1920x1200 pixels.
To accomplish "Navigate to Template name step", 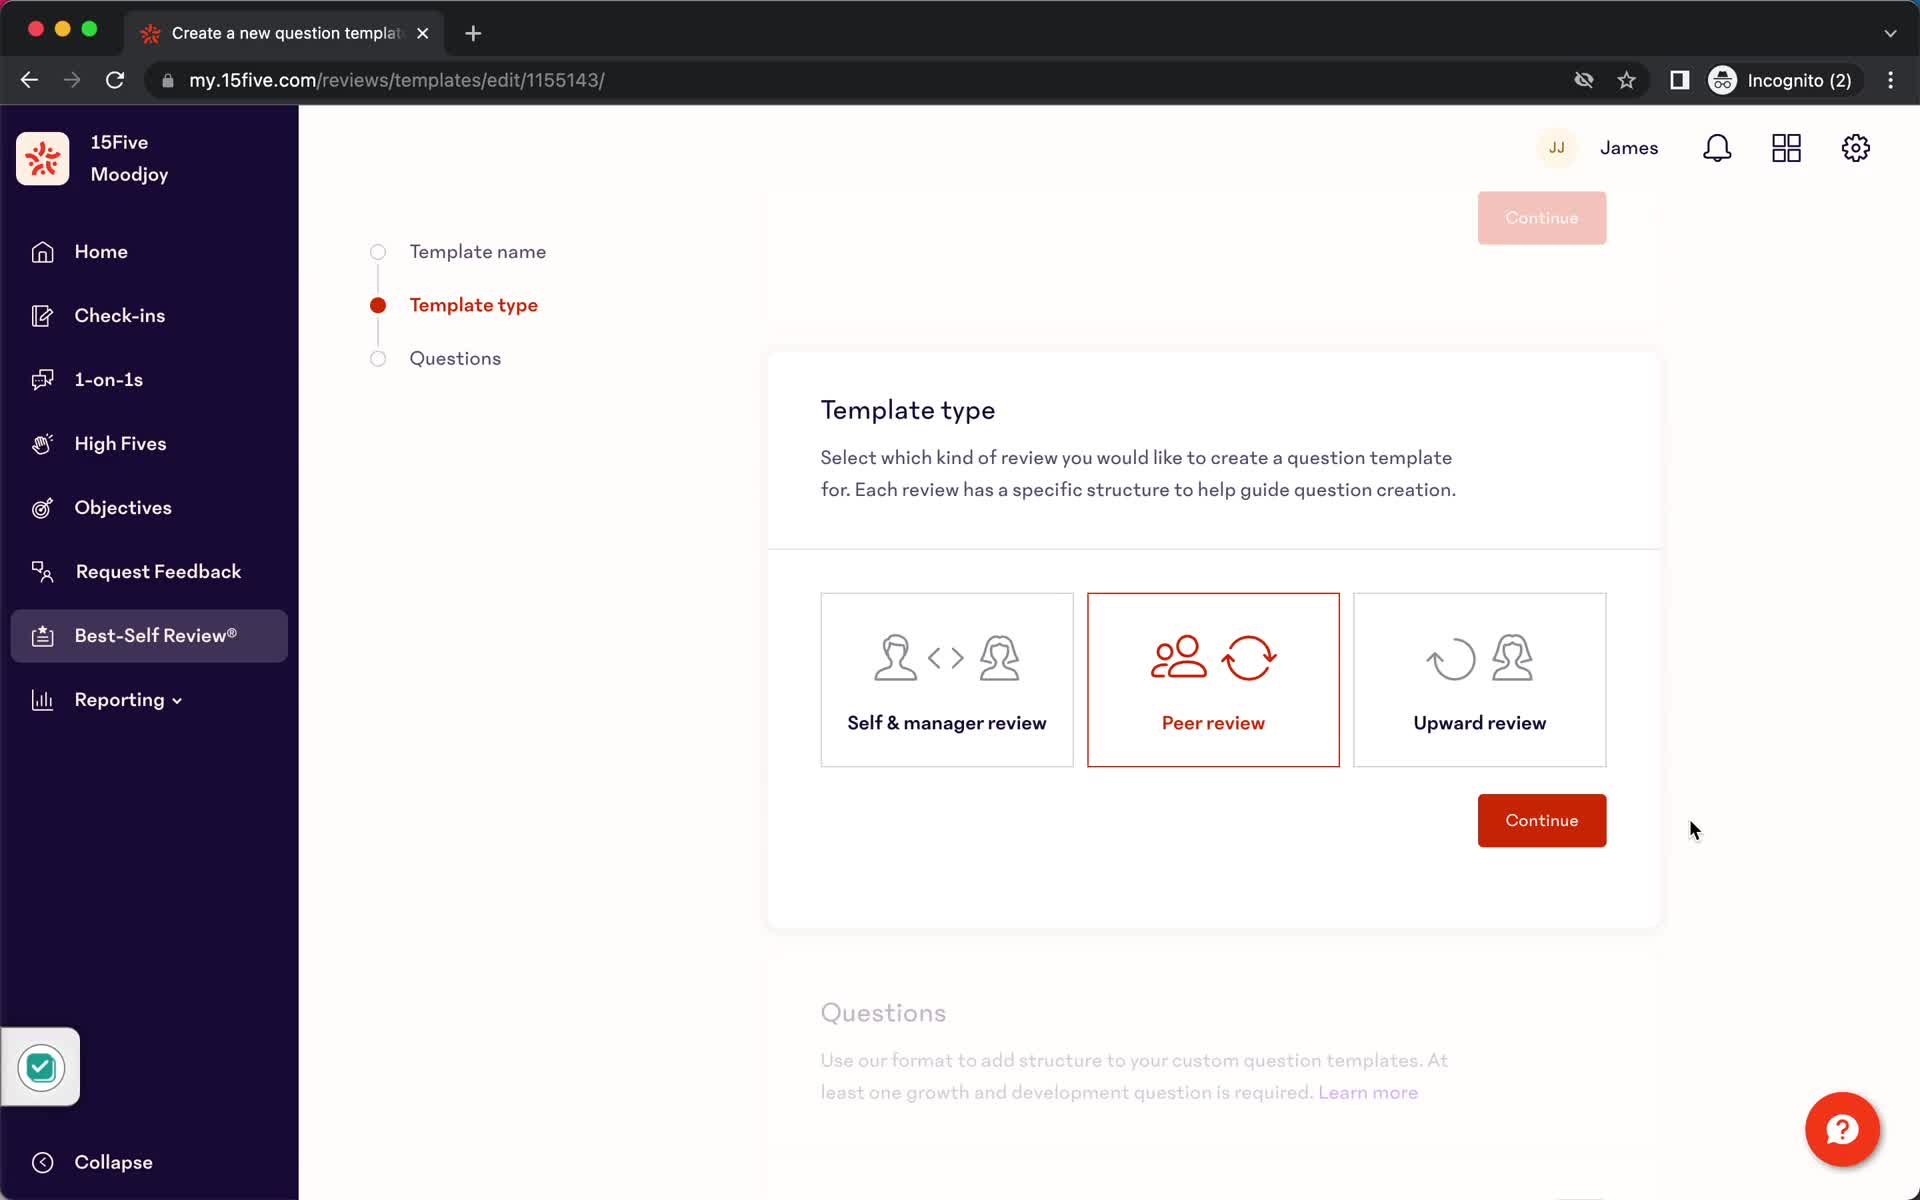I will 477,252.
